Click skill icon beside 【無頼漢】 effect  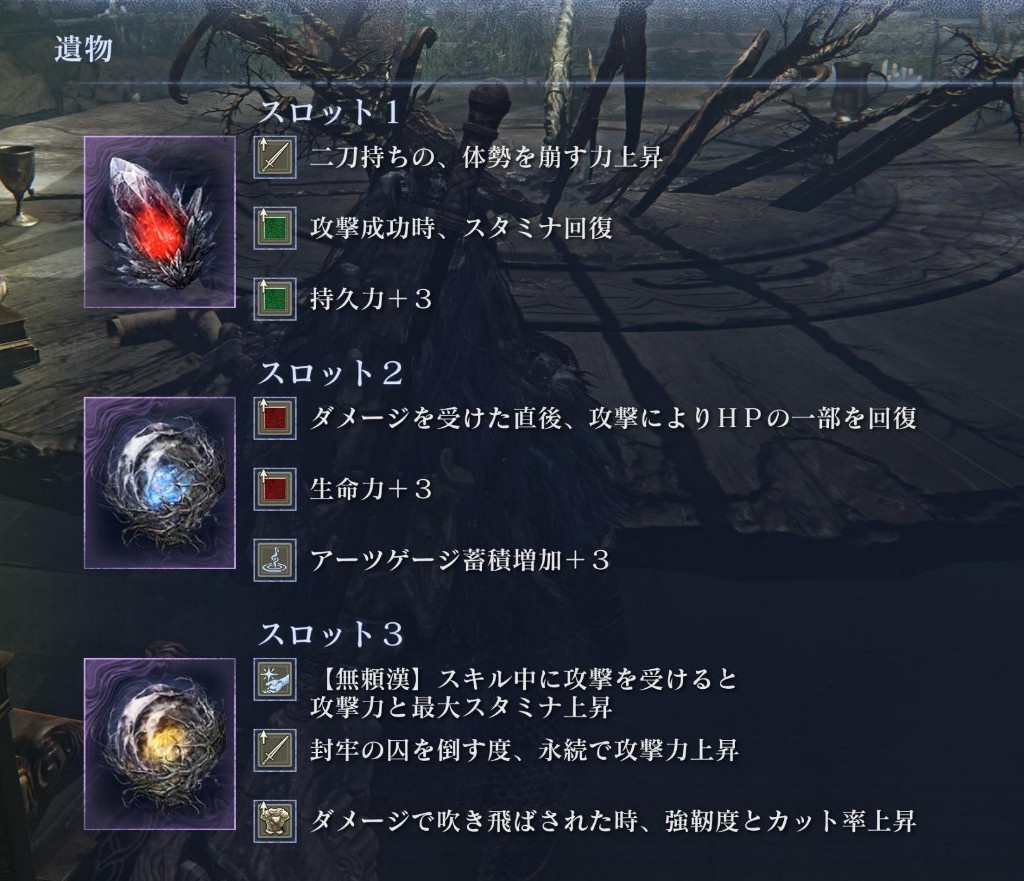tap(275, 680)
